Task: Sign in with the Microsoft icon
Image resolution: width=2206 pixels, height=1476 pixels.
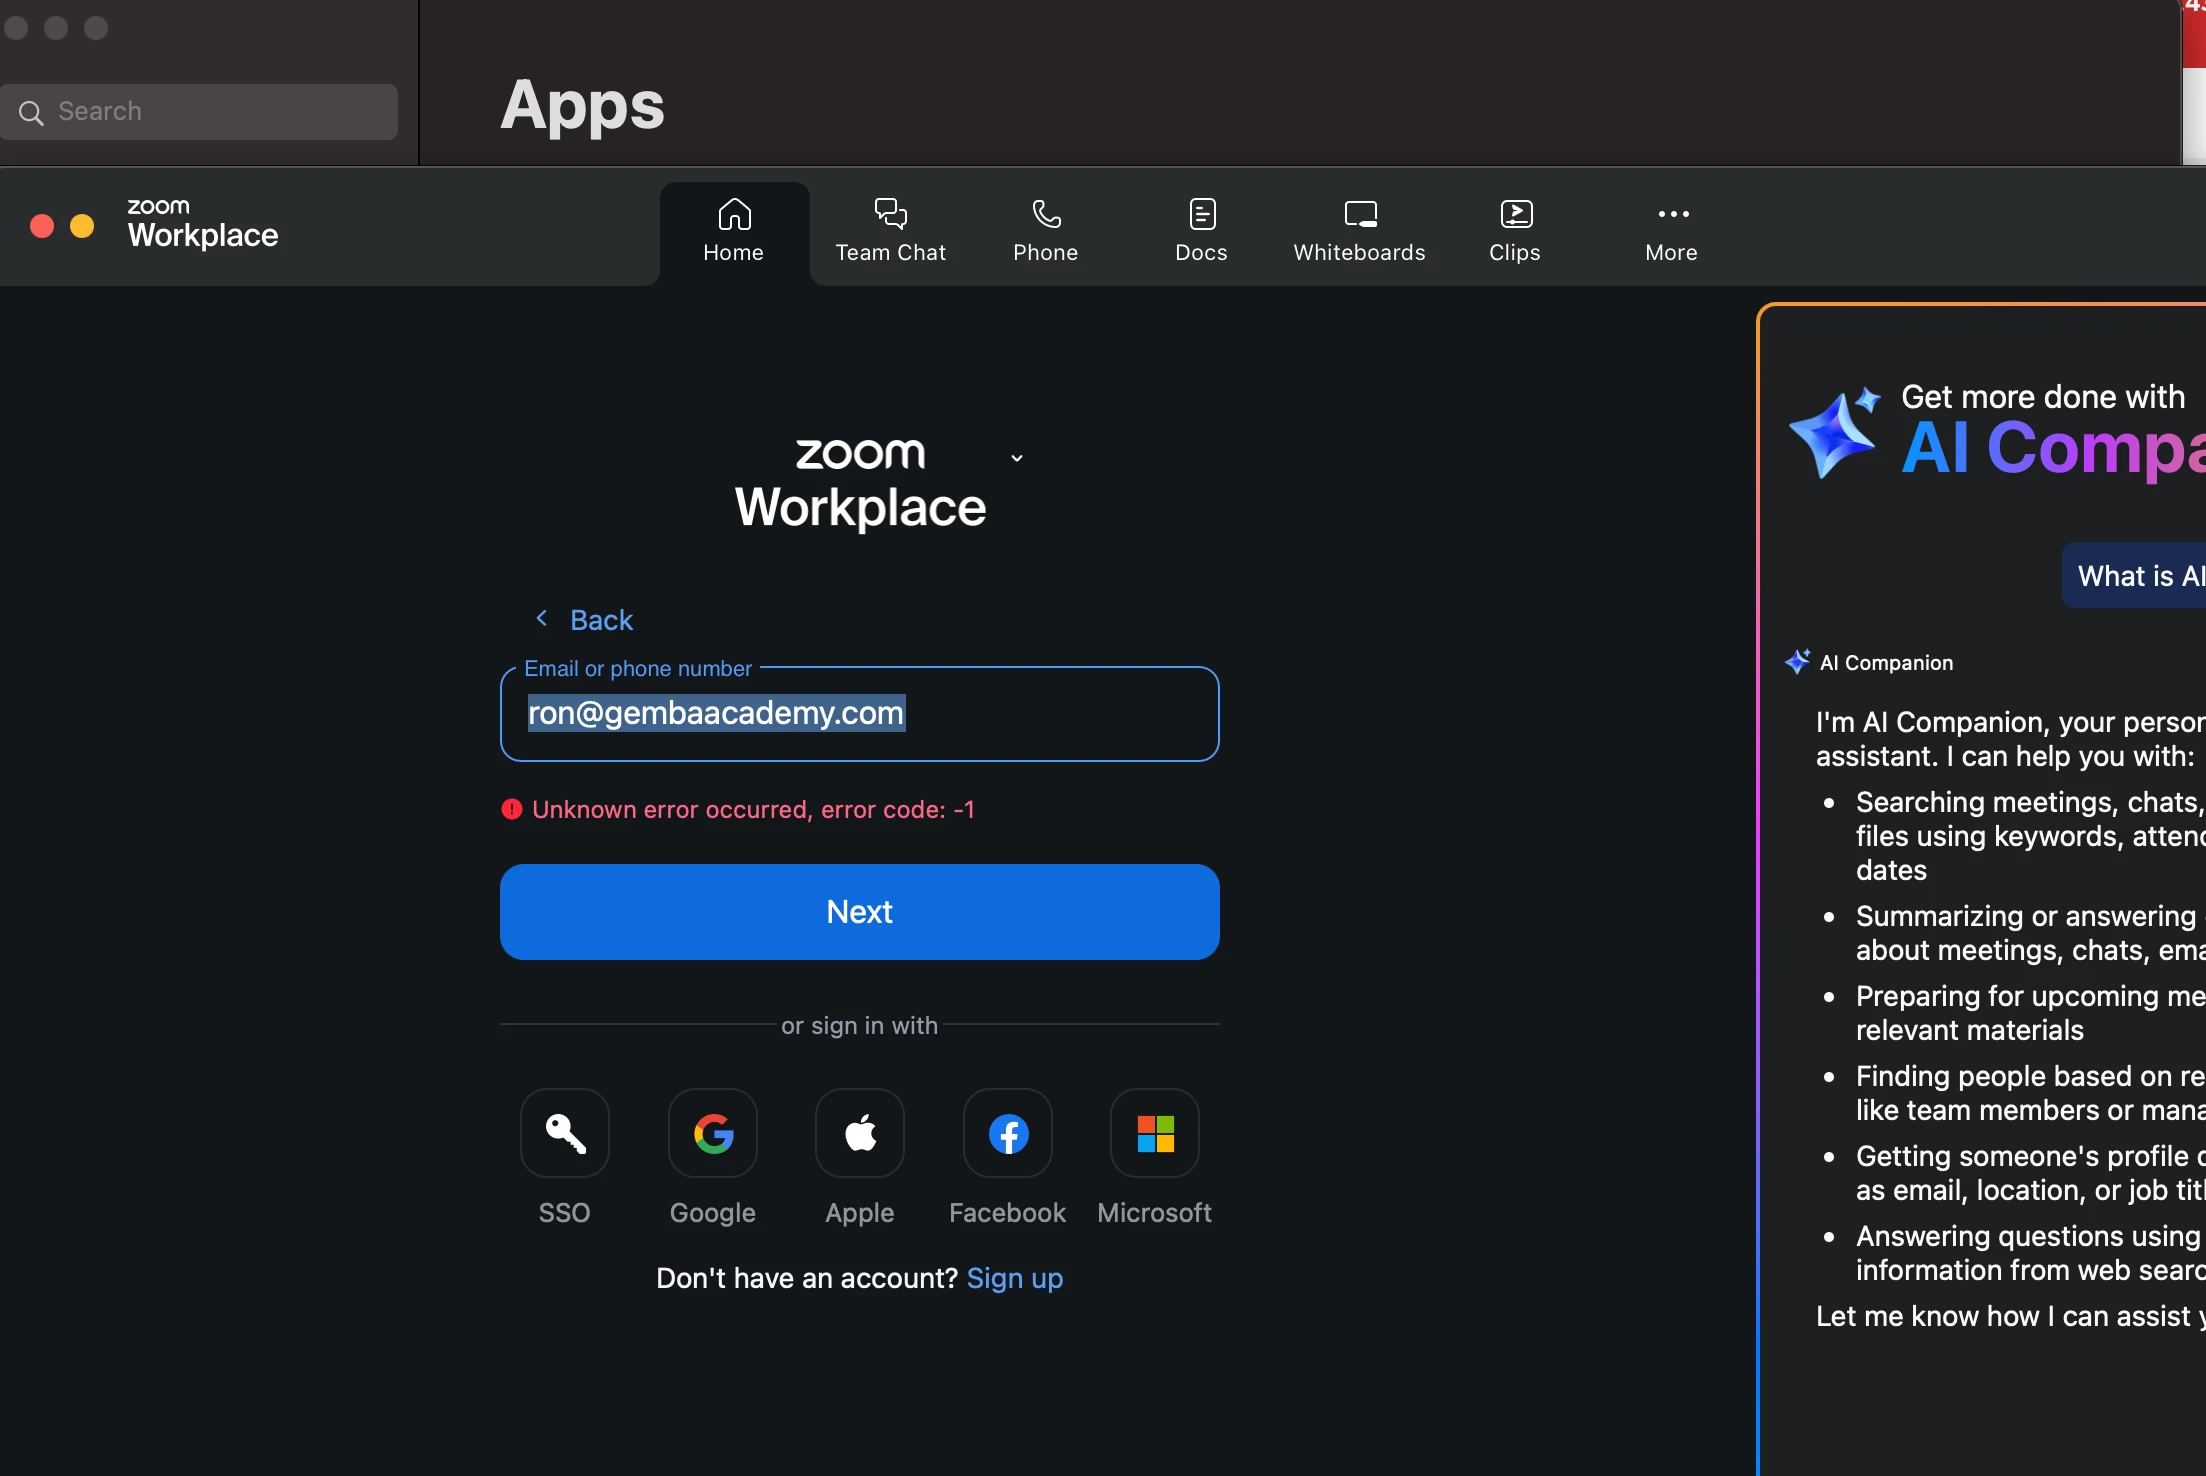Action: (x=1155, y=1133)
